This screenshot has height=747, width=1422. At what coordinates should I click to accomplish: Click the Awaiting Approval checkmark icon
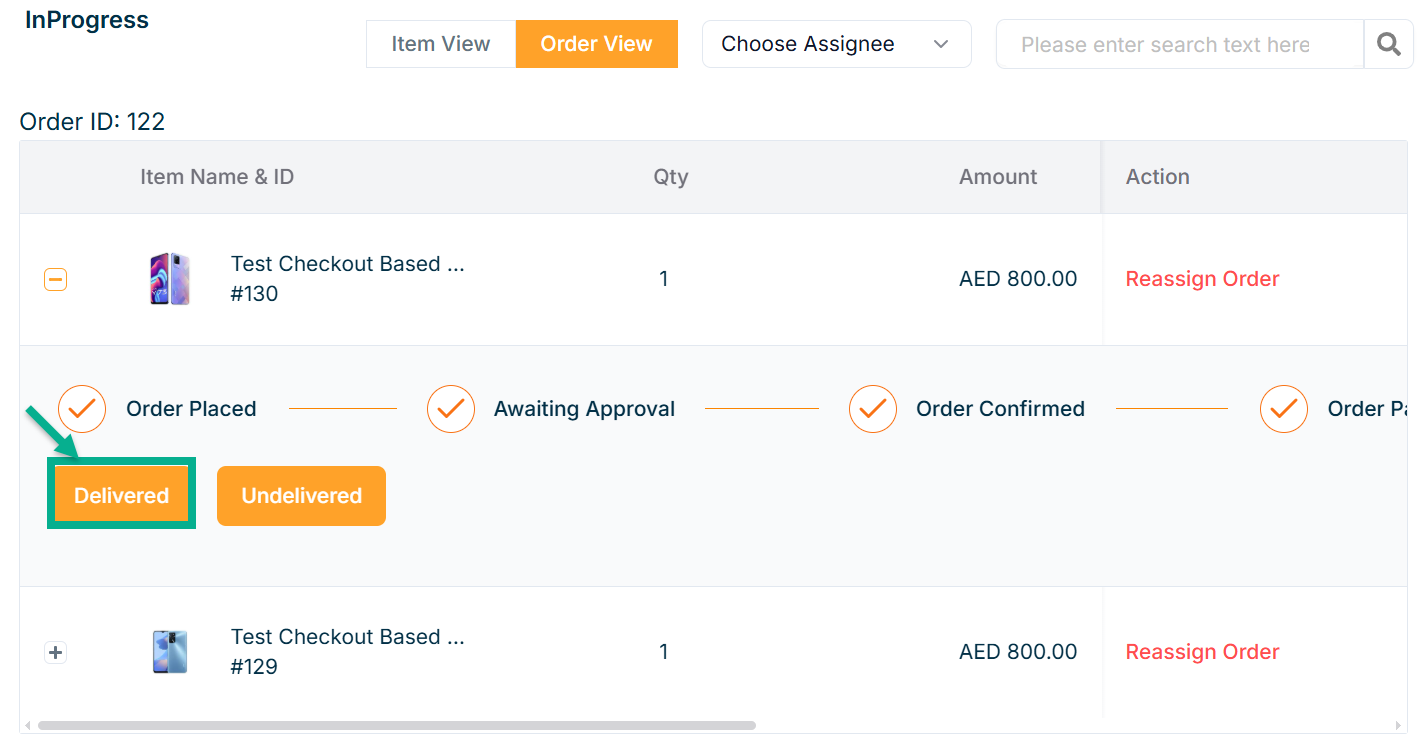click(x=451, y=409)
